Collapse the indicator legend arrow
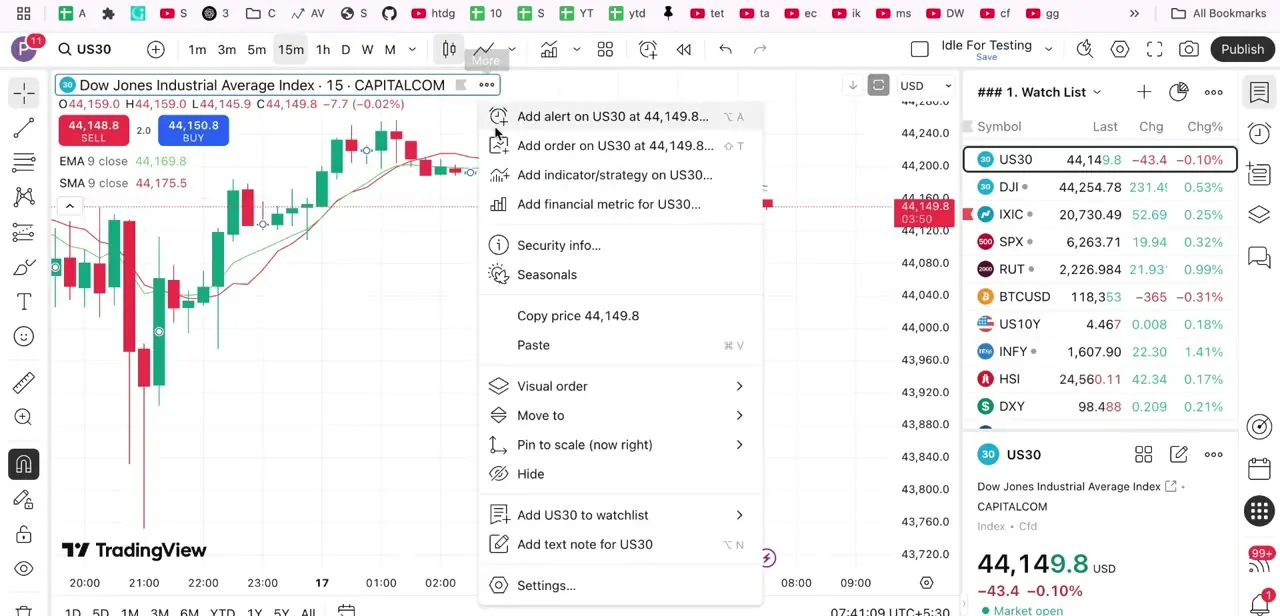 pyautogui.click(x=70, y=207)
